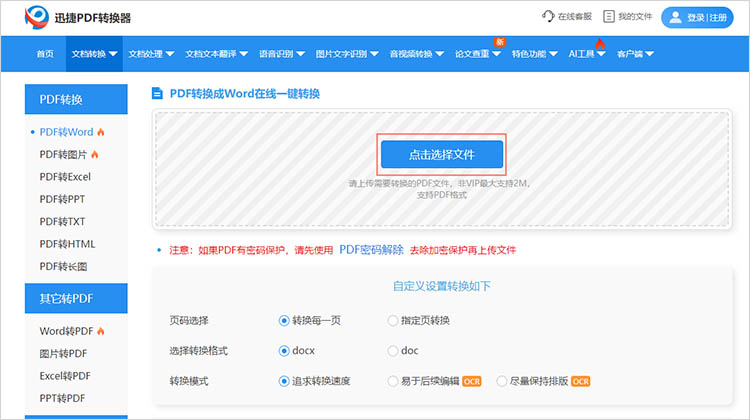Select Word转PDF in the sidebar
This screenshot has width=750, height=420.
(67, 331)
